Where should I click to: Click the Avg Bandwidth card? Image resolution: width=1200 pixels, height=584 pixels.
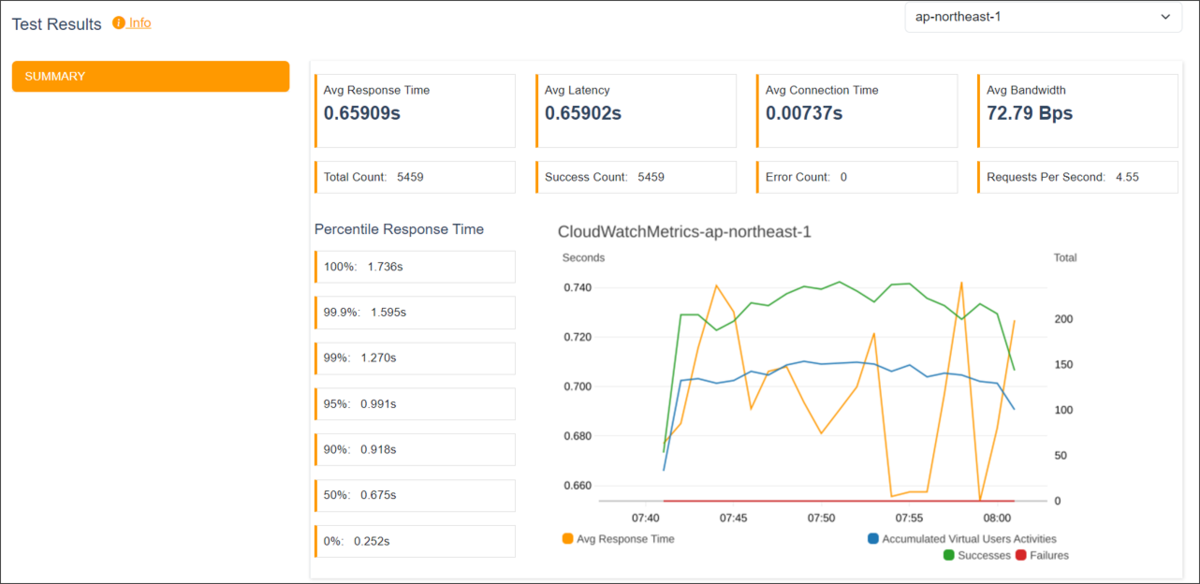(1078, 110)
